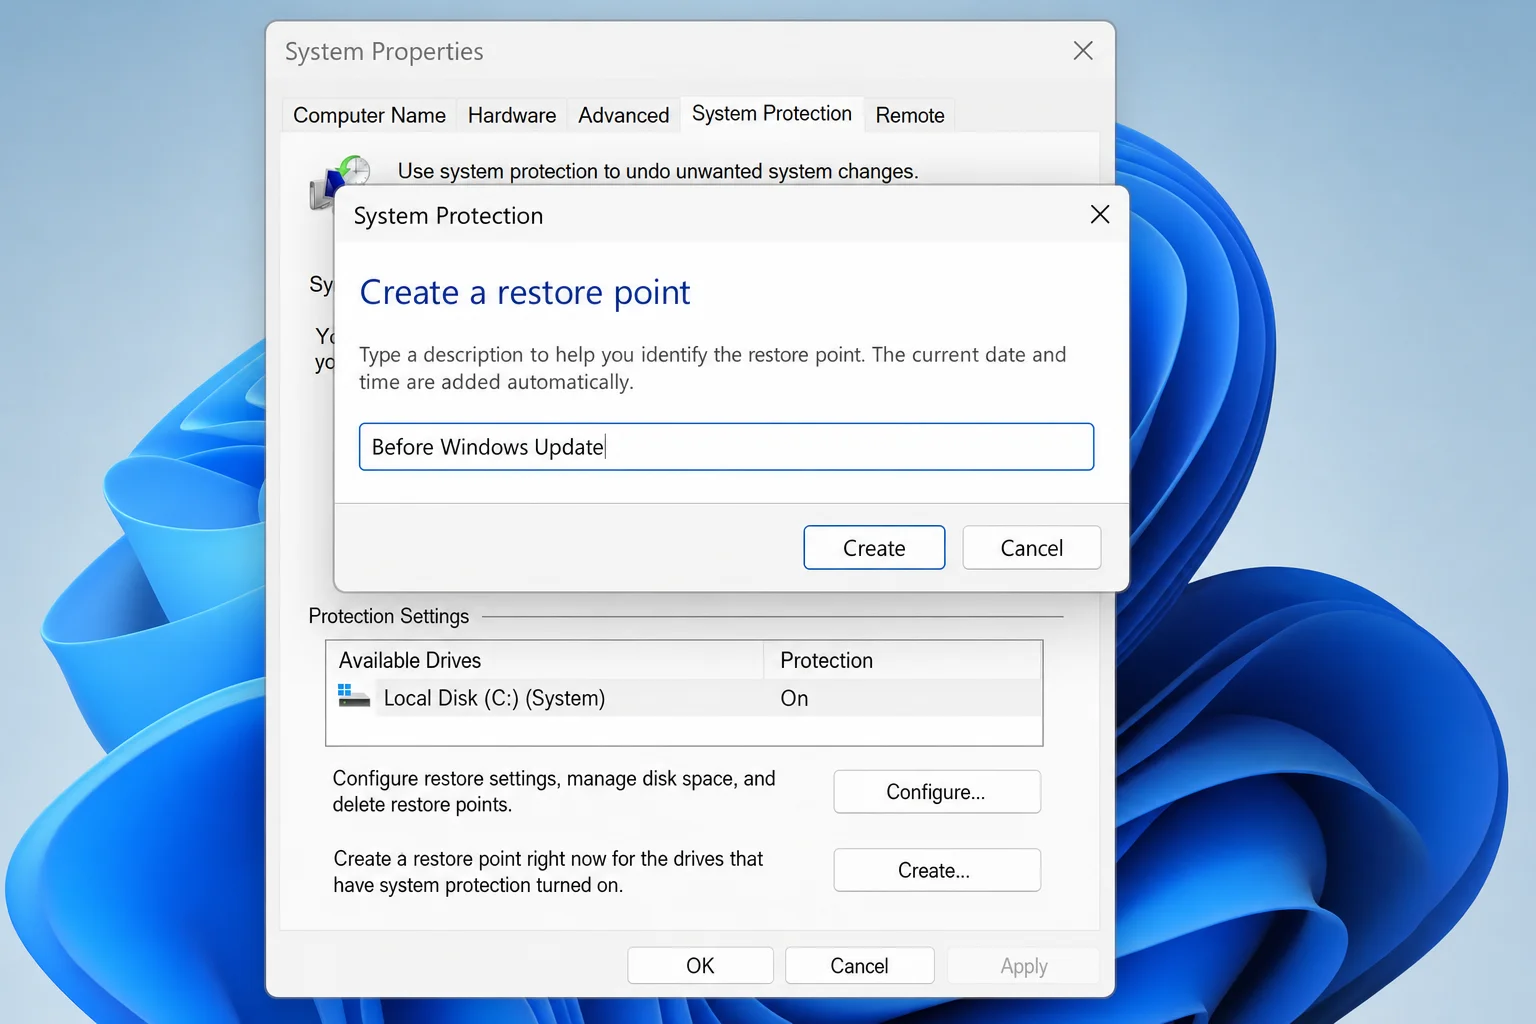Click the On protection status cell
The height and width of the screenshot is (1024, 1536).
[x=794, y=698]
